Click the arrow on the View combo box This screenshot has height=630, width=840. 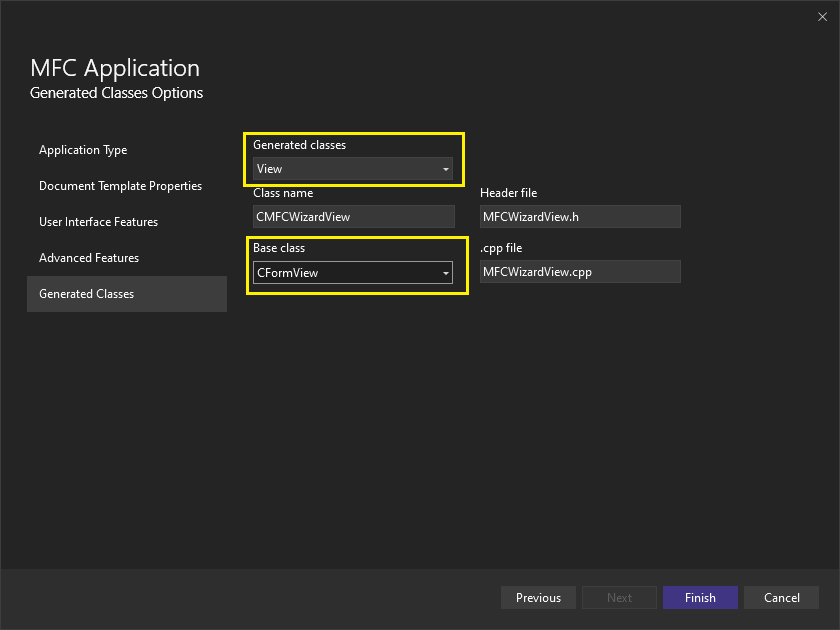coord(446,169)
